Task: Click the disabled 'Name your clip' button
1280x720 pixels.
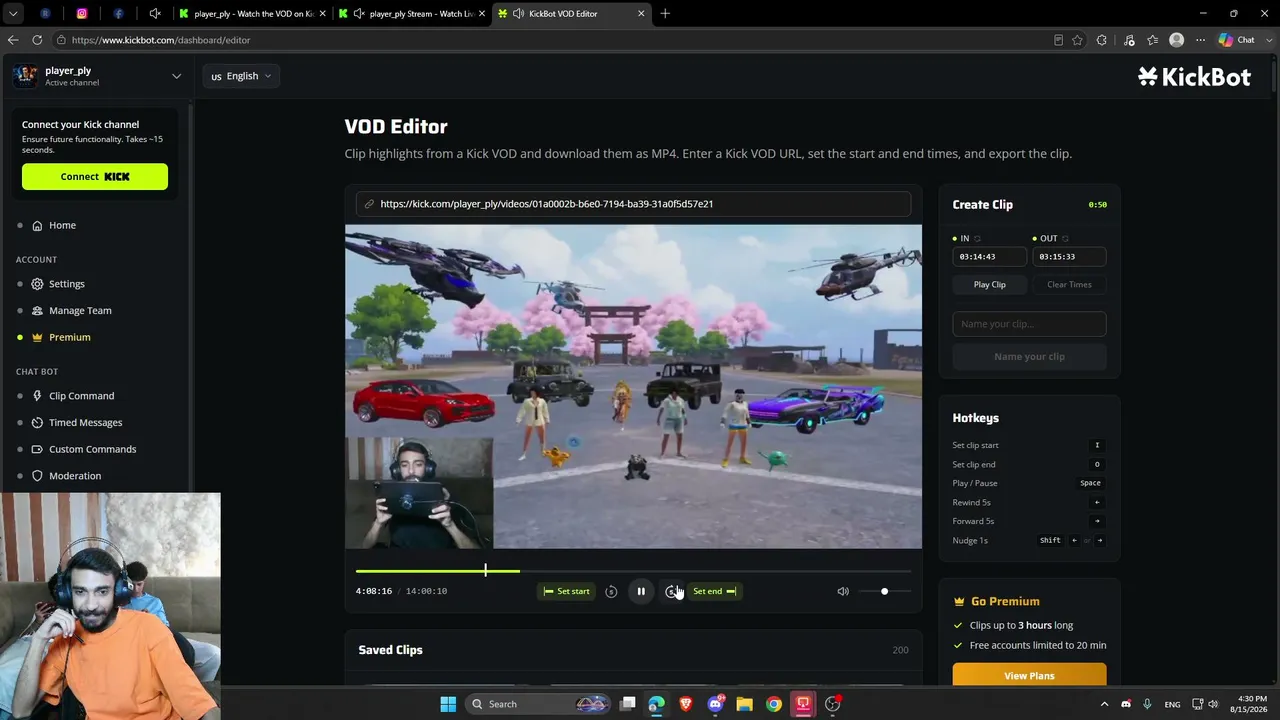Action: [x=1029, y=357]
